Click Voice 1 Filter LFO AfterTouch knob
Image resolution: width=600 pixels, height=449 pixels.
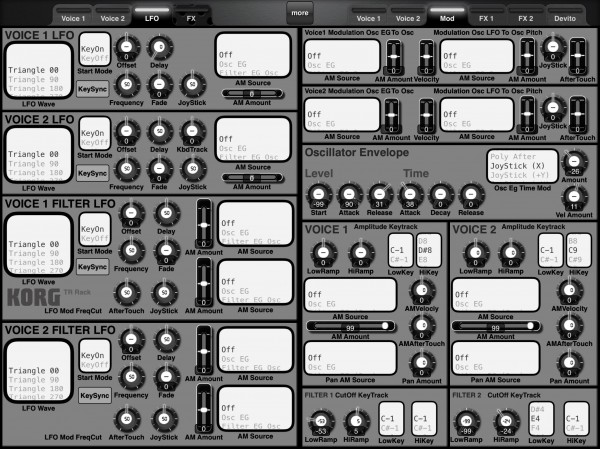tap(127, 293)
